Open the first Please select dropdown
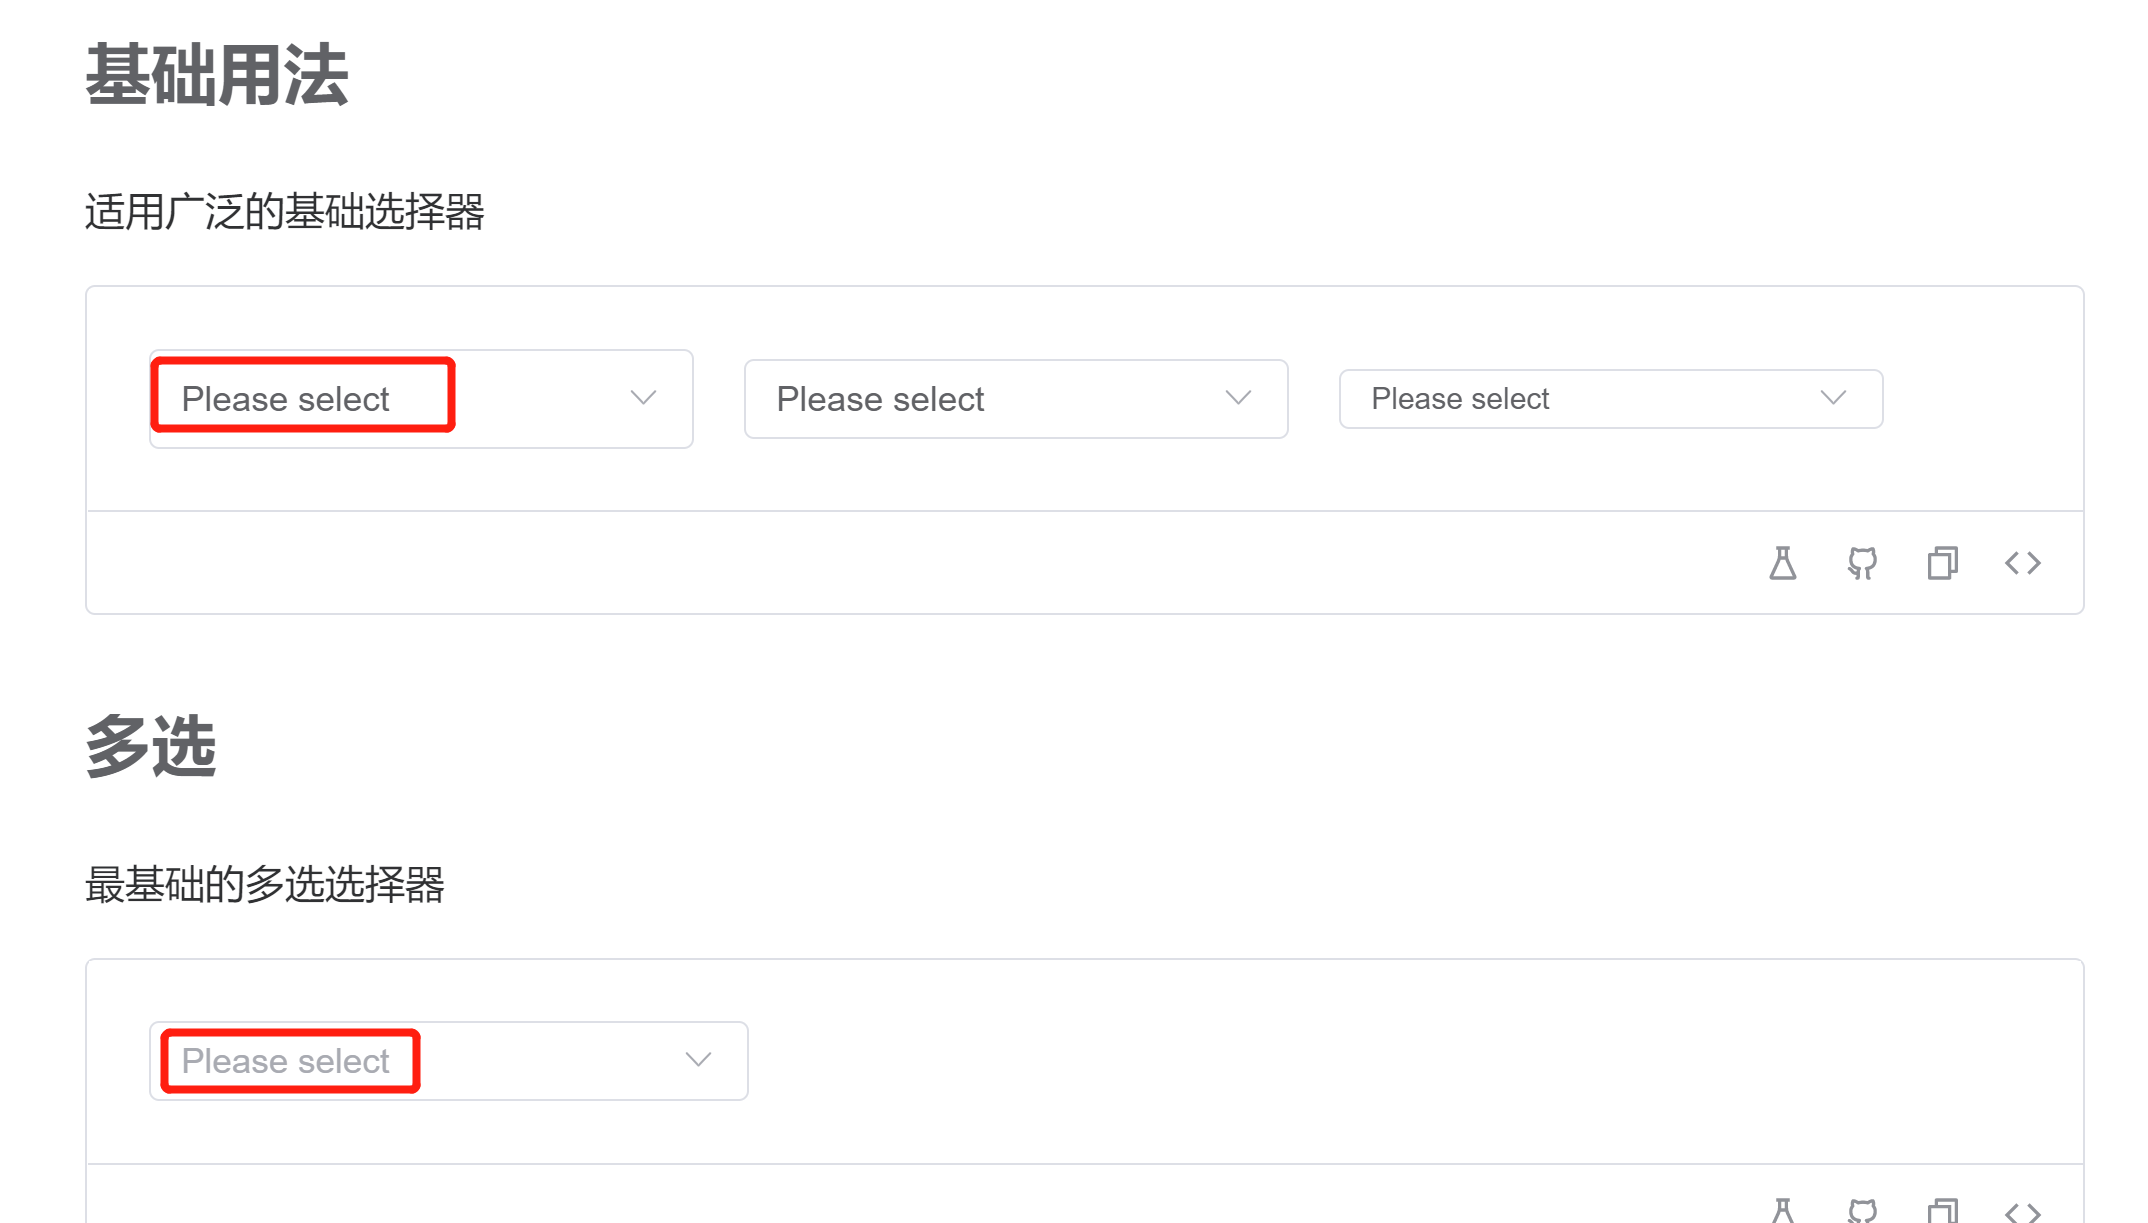 click(420, 398)
